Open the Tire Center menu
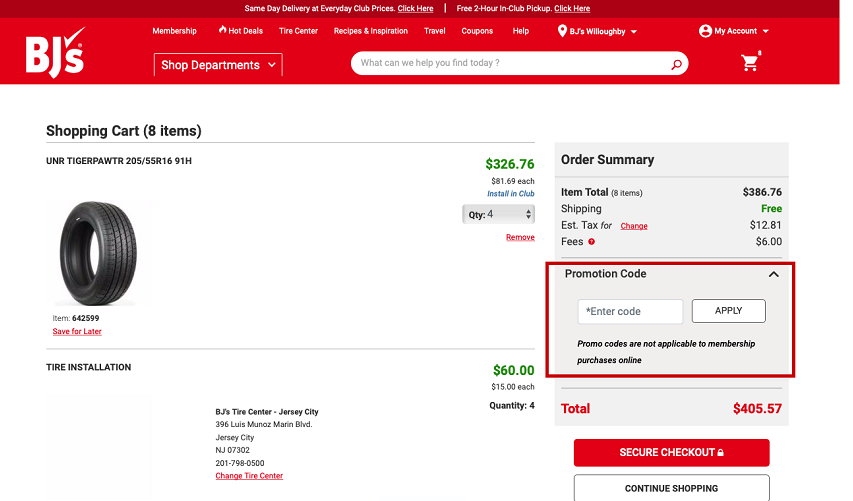The width and height of the screenshot is (853, 501). [x=298, y=31]
